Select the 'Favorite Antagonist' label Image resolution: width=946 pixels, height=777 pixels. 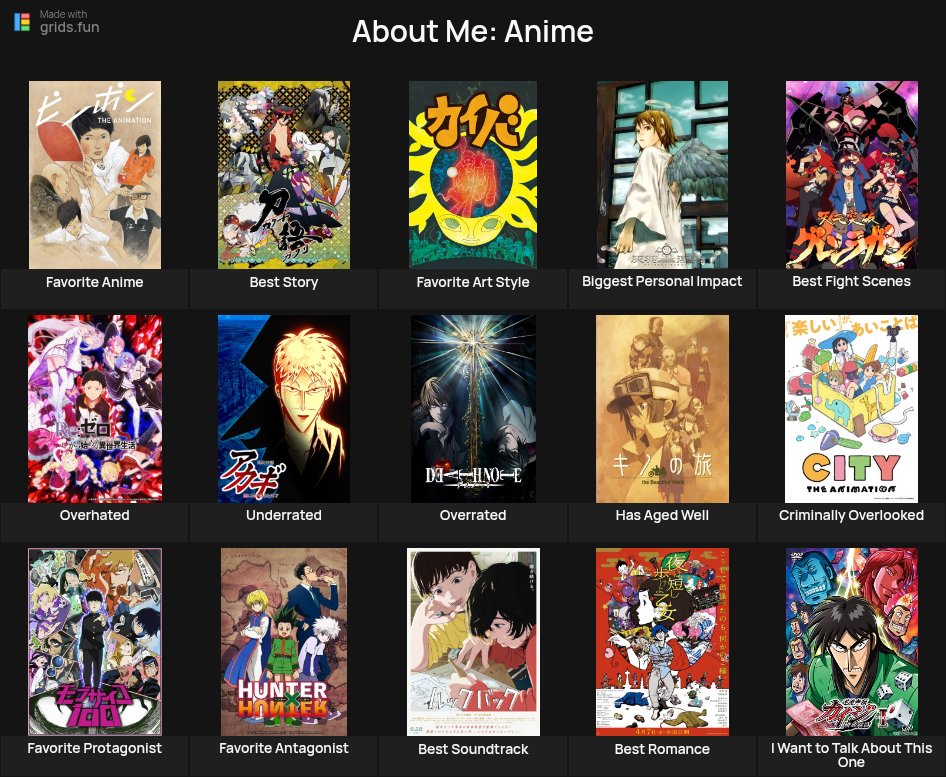point(284,748)
